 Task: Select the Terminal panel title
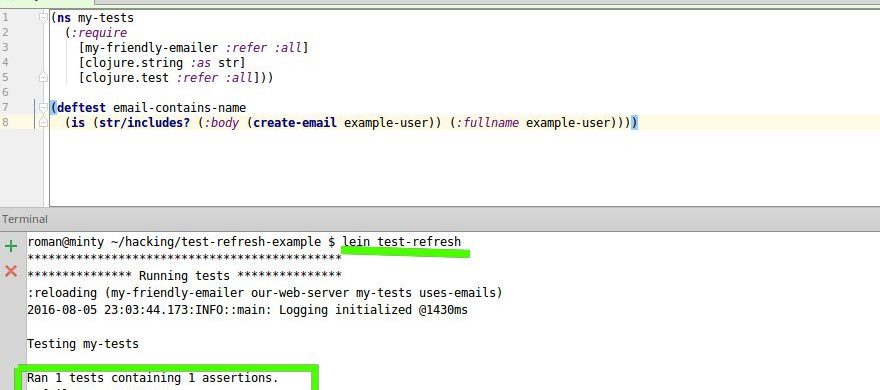coord(25,219)
